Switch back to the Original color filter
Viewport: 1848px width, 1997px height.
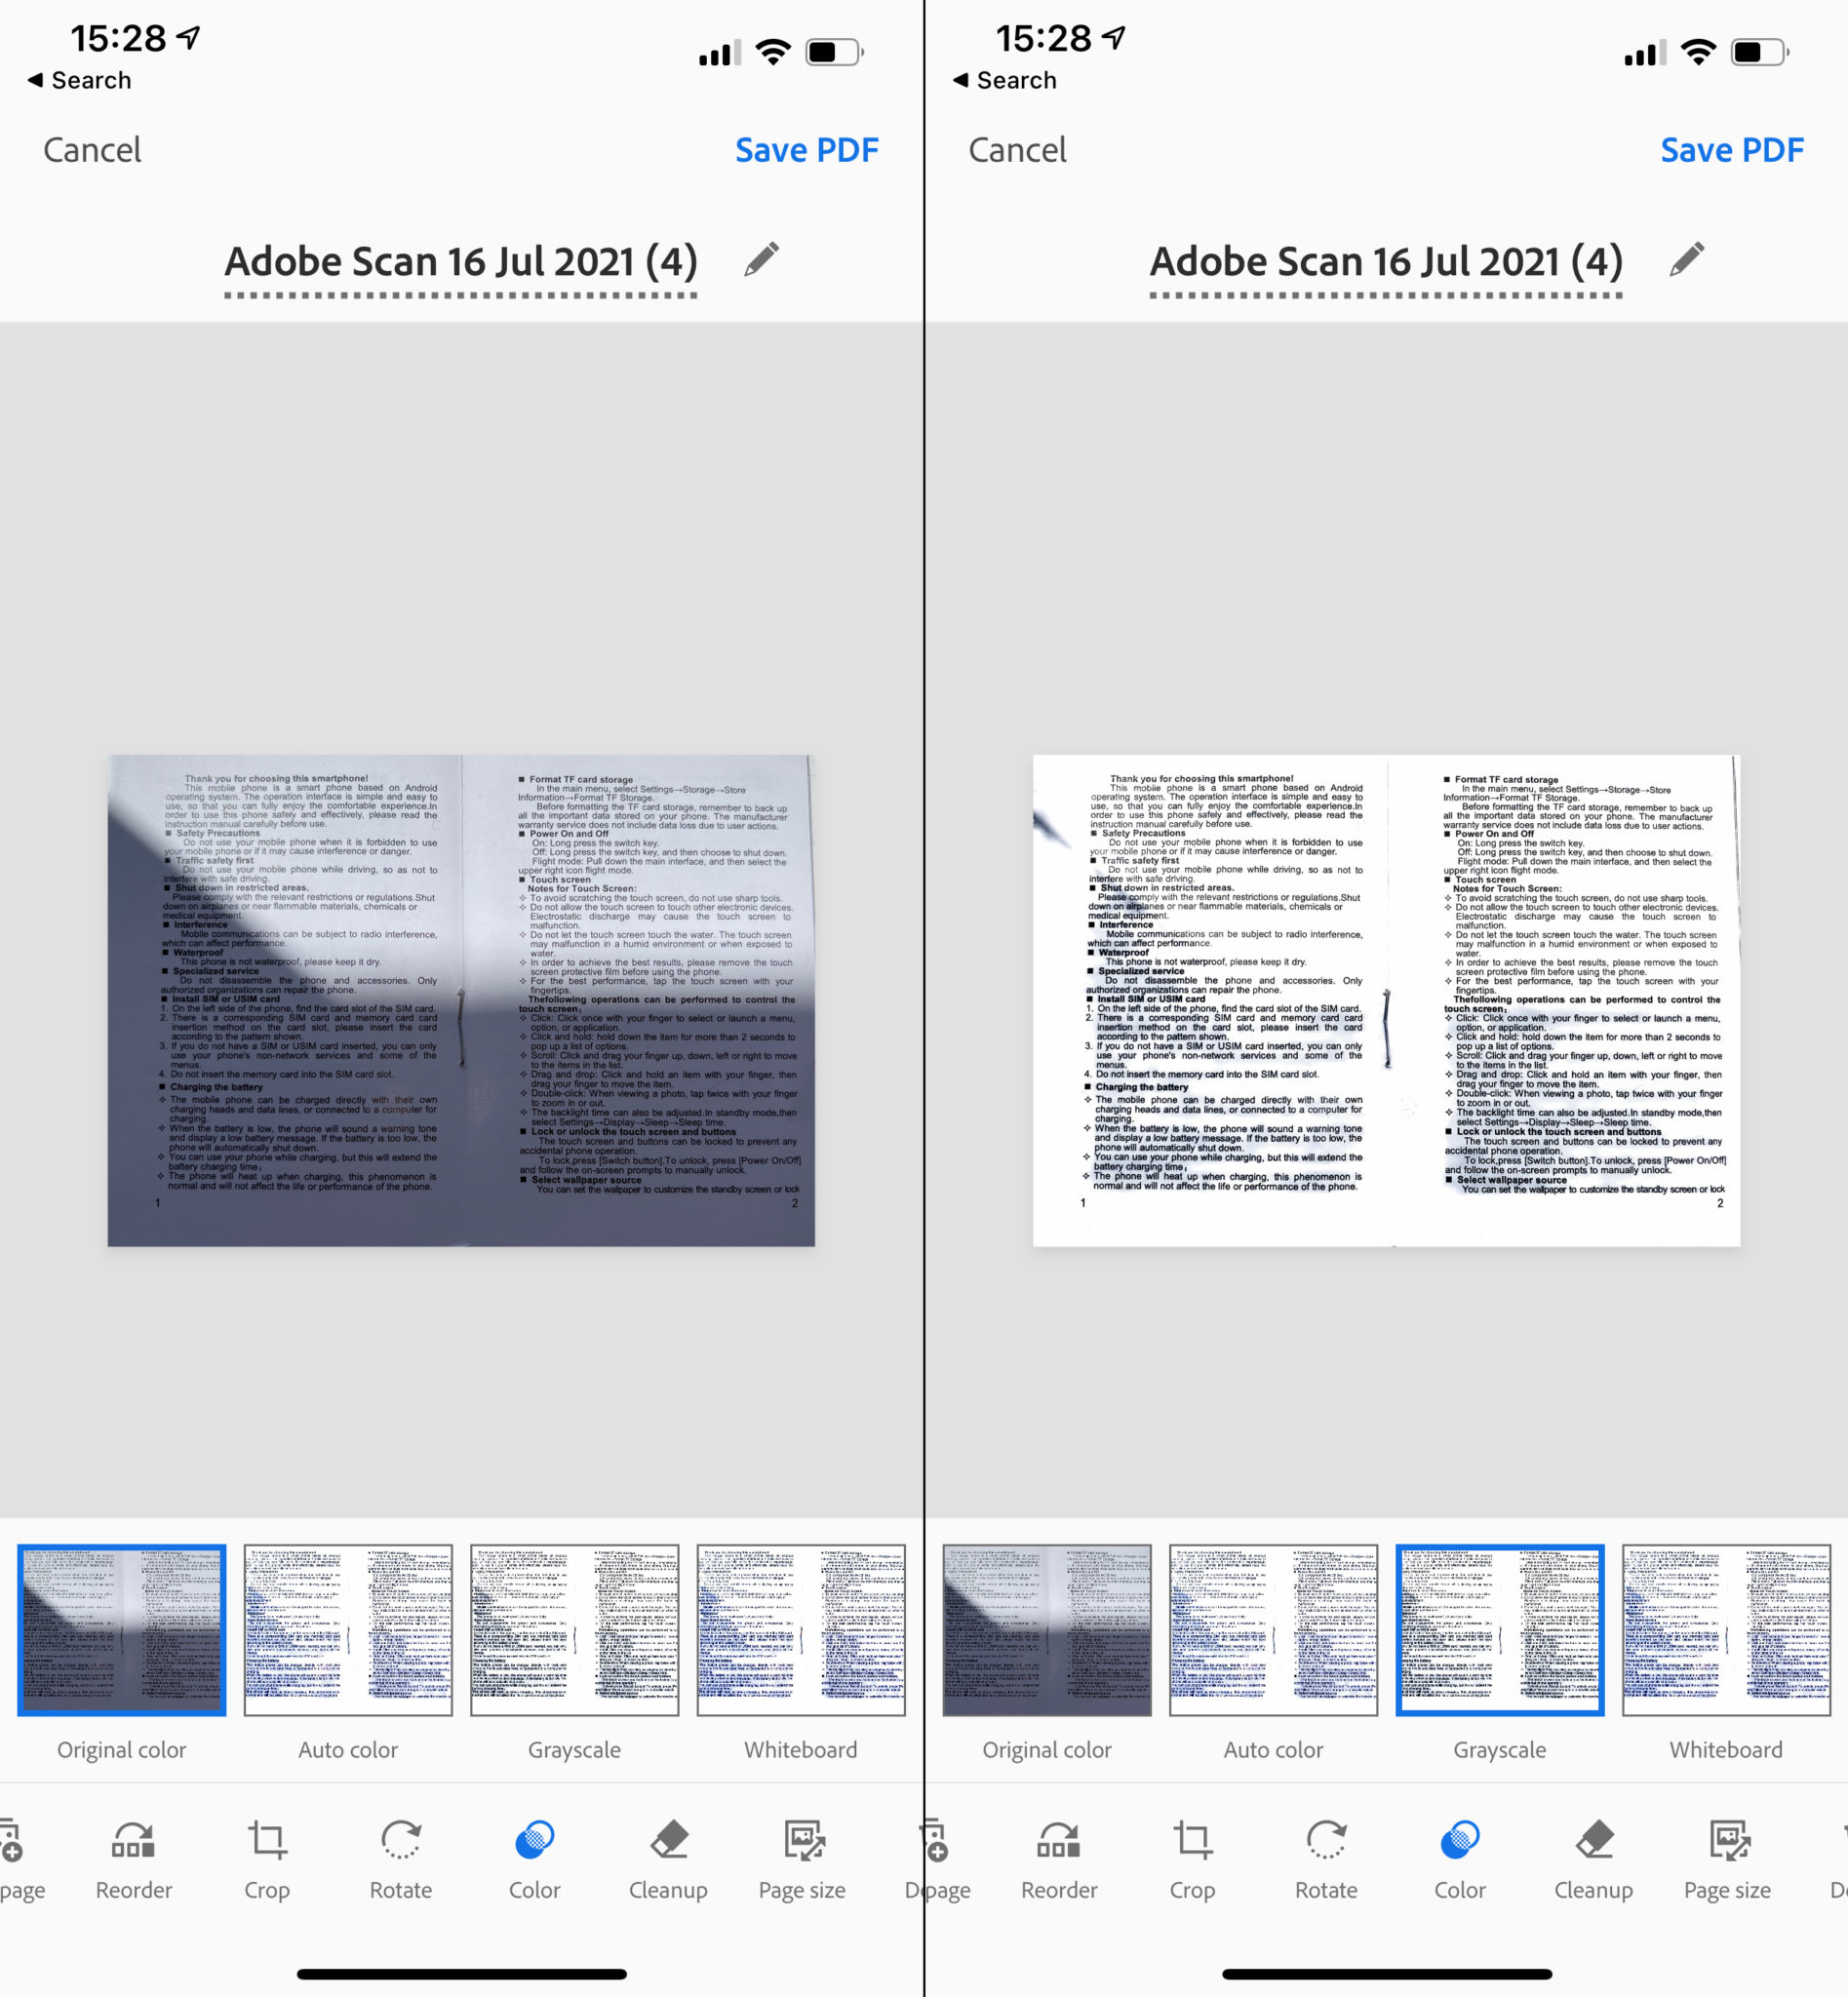pos(121,1630)
